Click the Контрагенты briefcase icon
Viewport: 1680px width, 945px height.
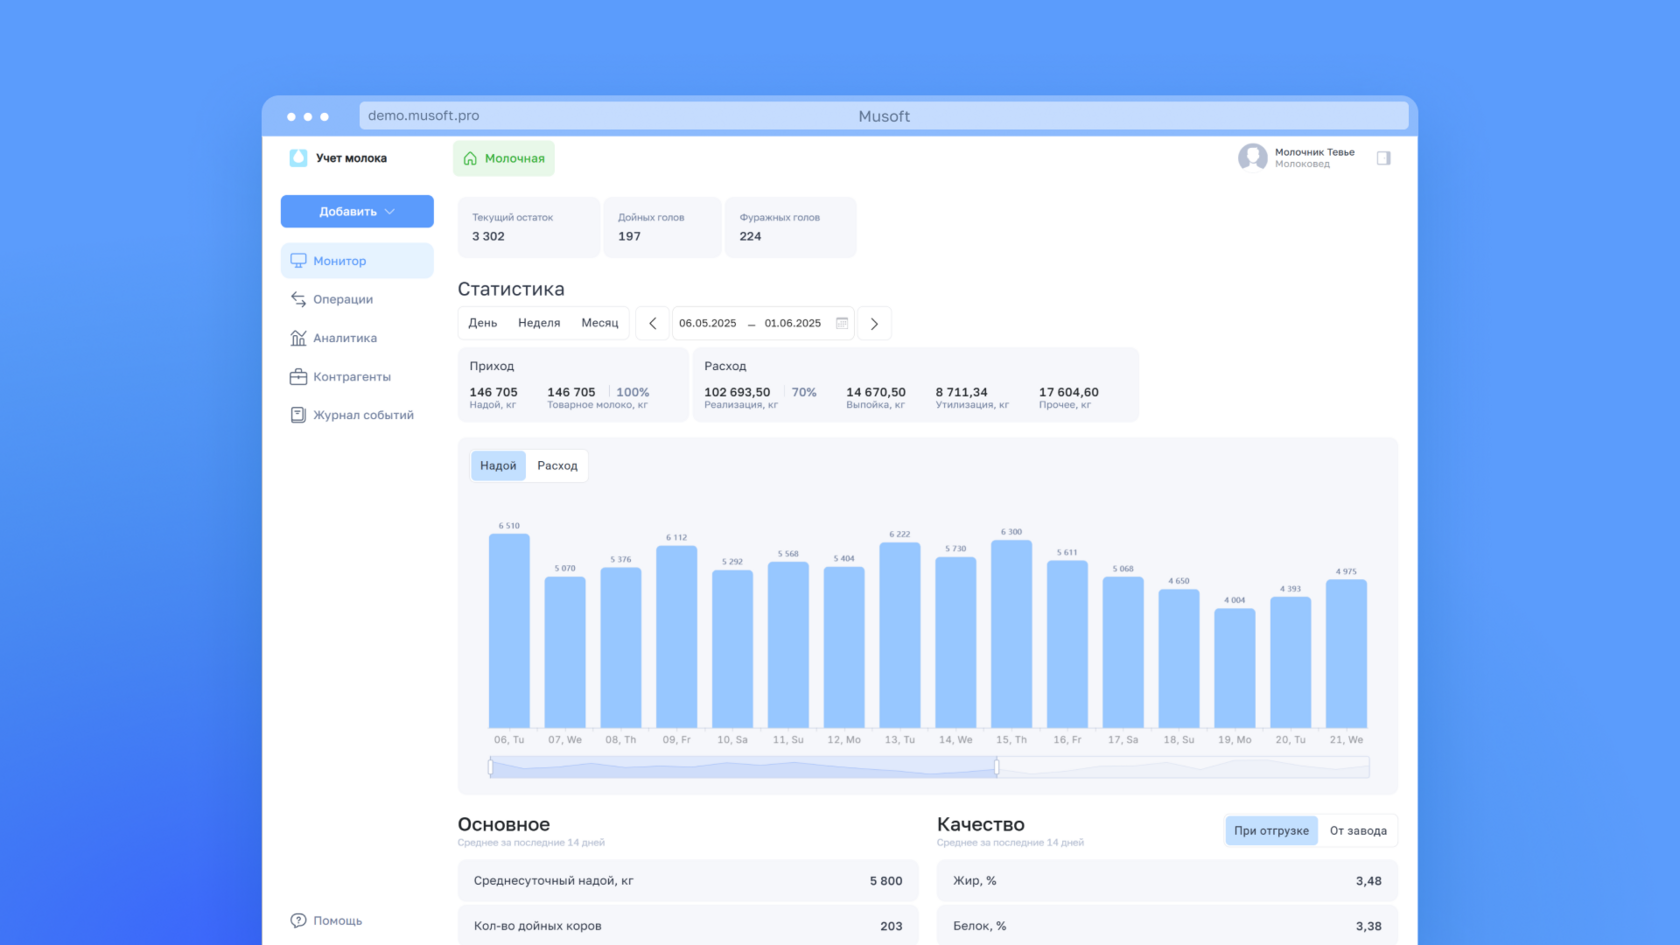(298, 377)
